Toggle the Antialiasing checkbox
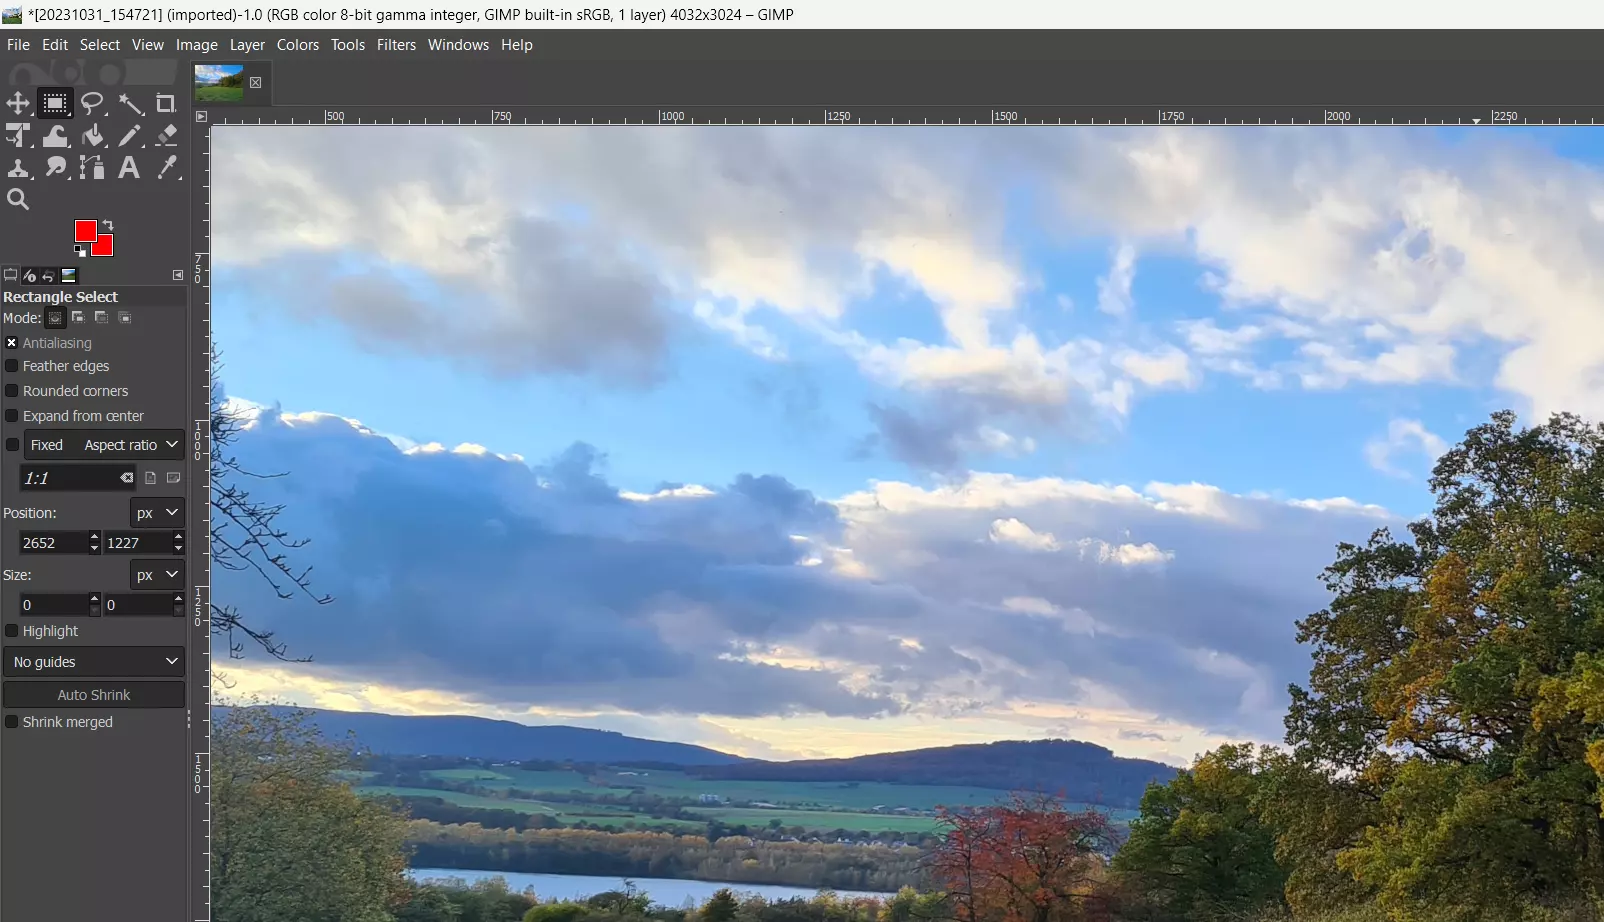The width and height of the screenshot is (1604, 922). click(11, 342)
